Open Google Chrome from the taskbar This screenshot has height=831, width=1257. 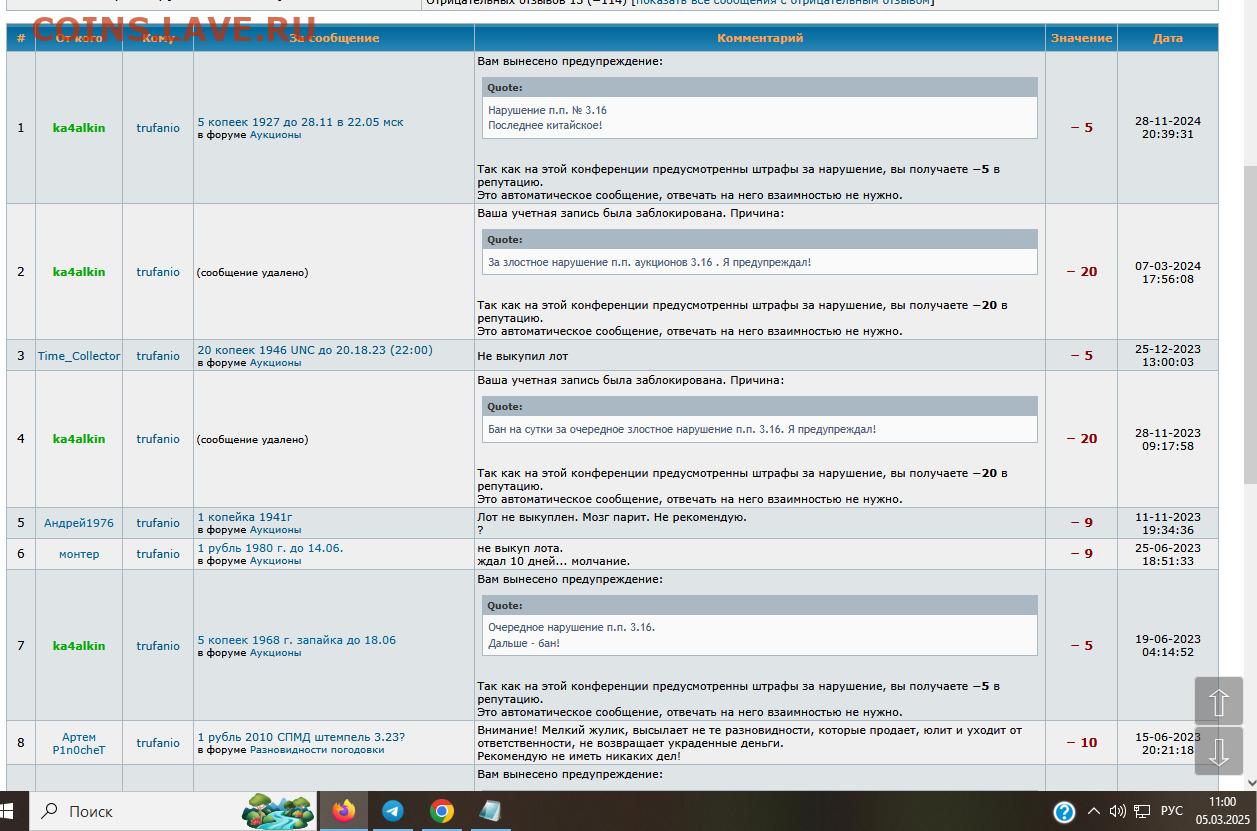pos(442,811)
